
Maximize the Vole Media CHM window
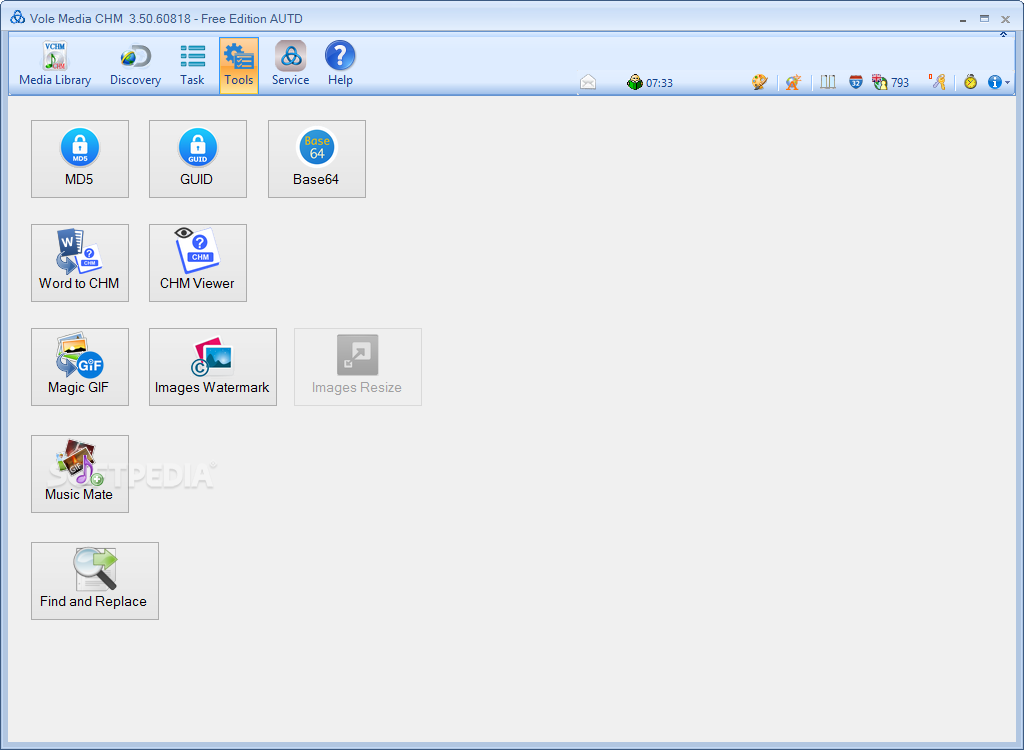click(x=984, y=19)
